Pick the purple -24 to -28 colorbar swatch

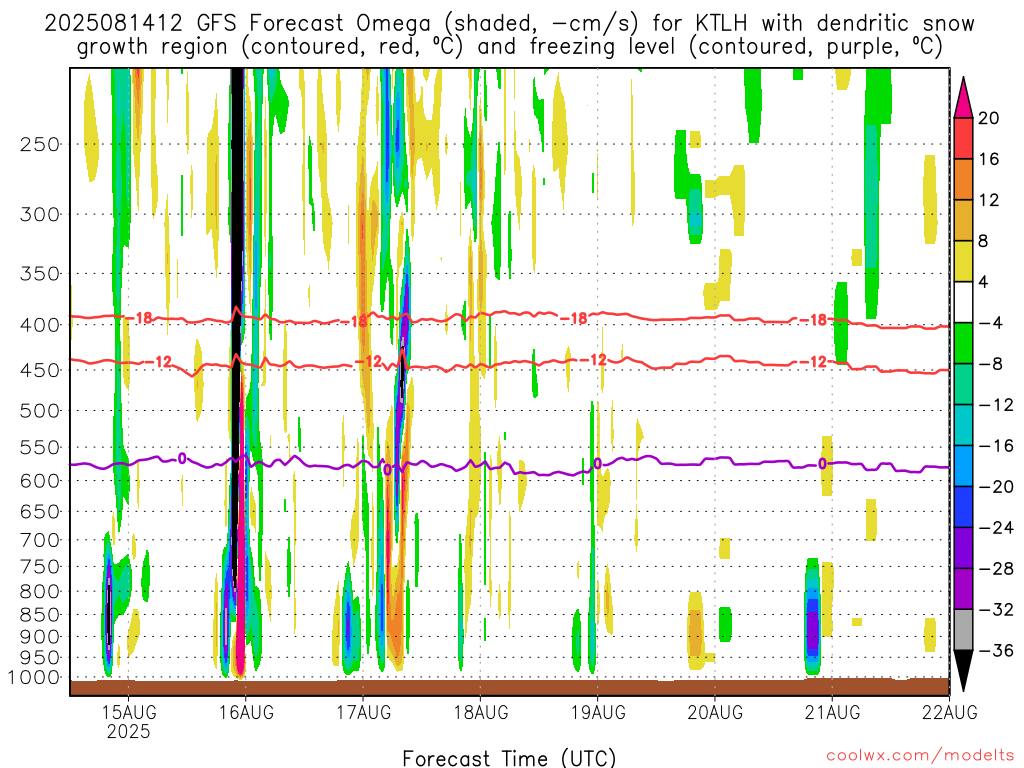click(963, 548)
